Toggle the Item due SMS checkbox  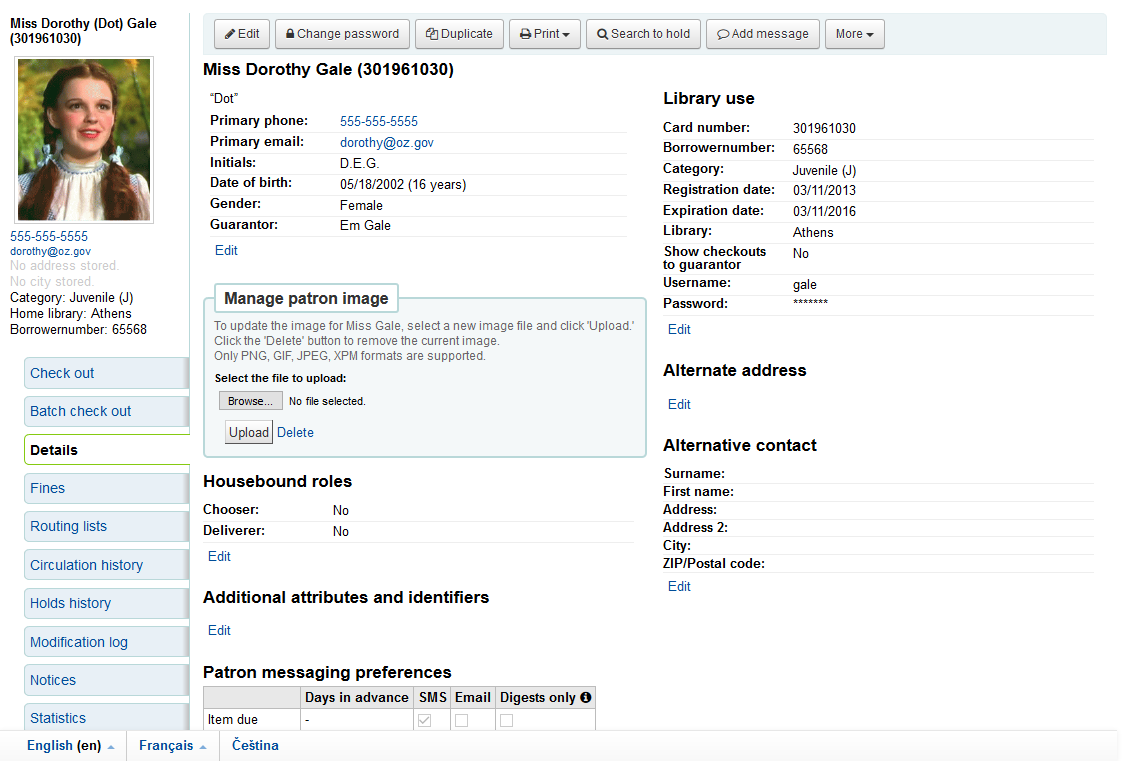click(425, 720)
